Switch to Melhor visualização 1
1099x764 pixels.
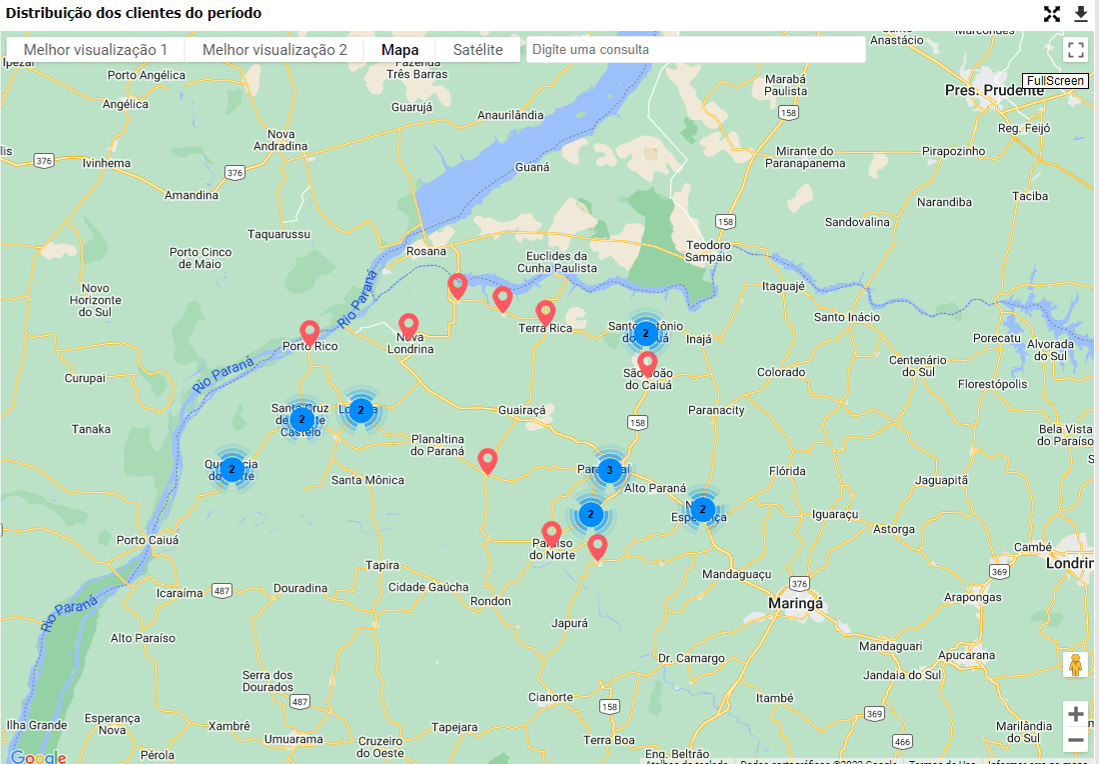95,50
